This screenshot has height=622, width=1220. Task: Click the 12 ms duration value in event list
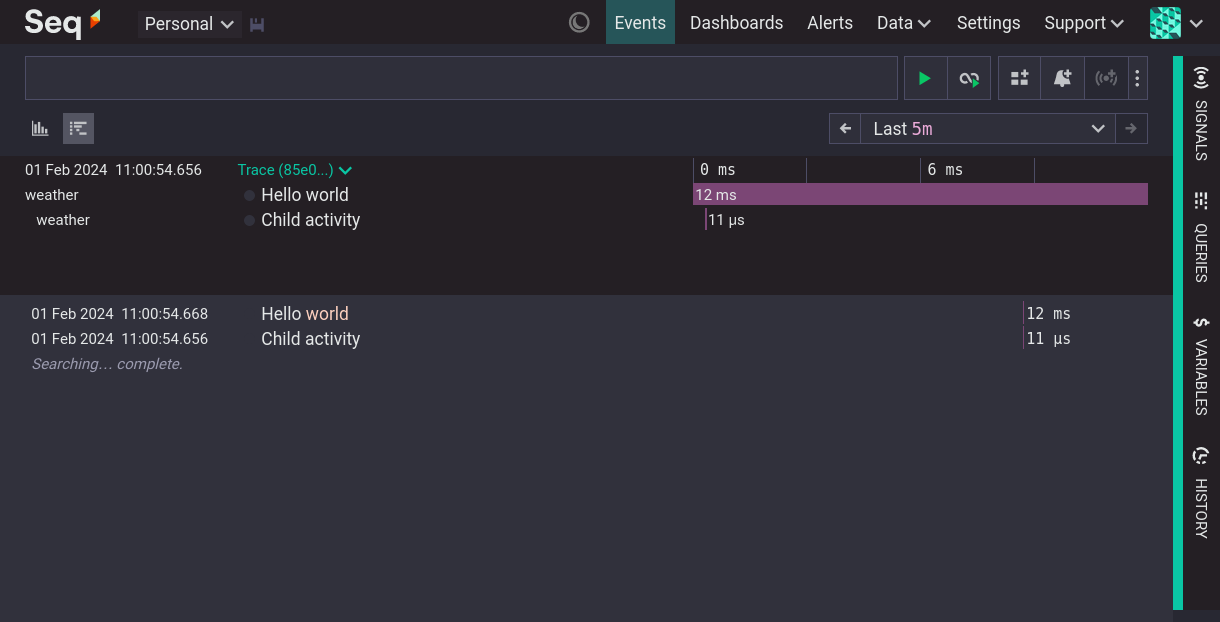tap(1048, 314)
